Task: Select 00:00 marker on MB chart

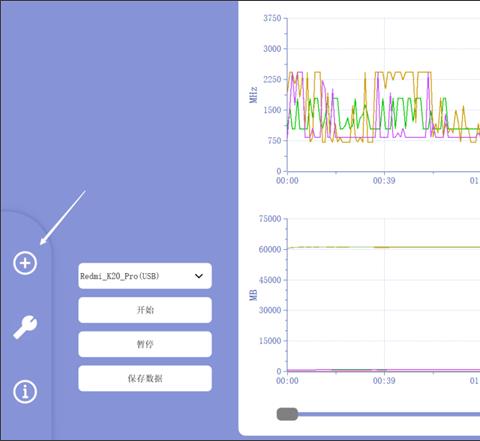Action: coord(287,381)
